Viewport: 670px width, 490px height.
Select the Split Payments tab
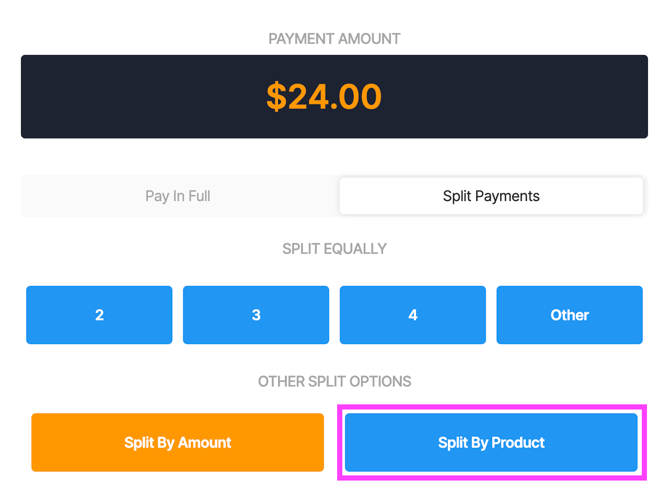click(x=491, y=196)
